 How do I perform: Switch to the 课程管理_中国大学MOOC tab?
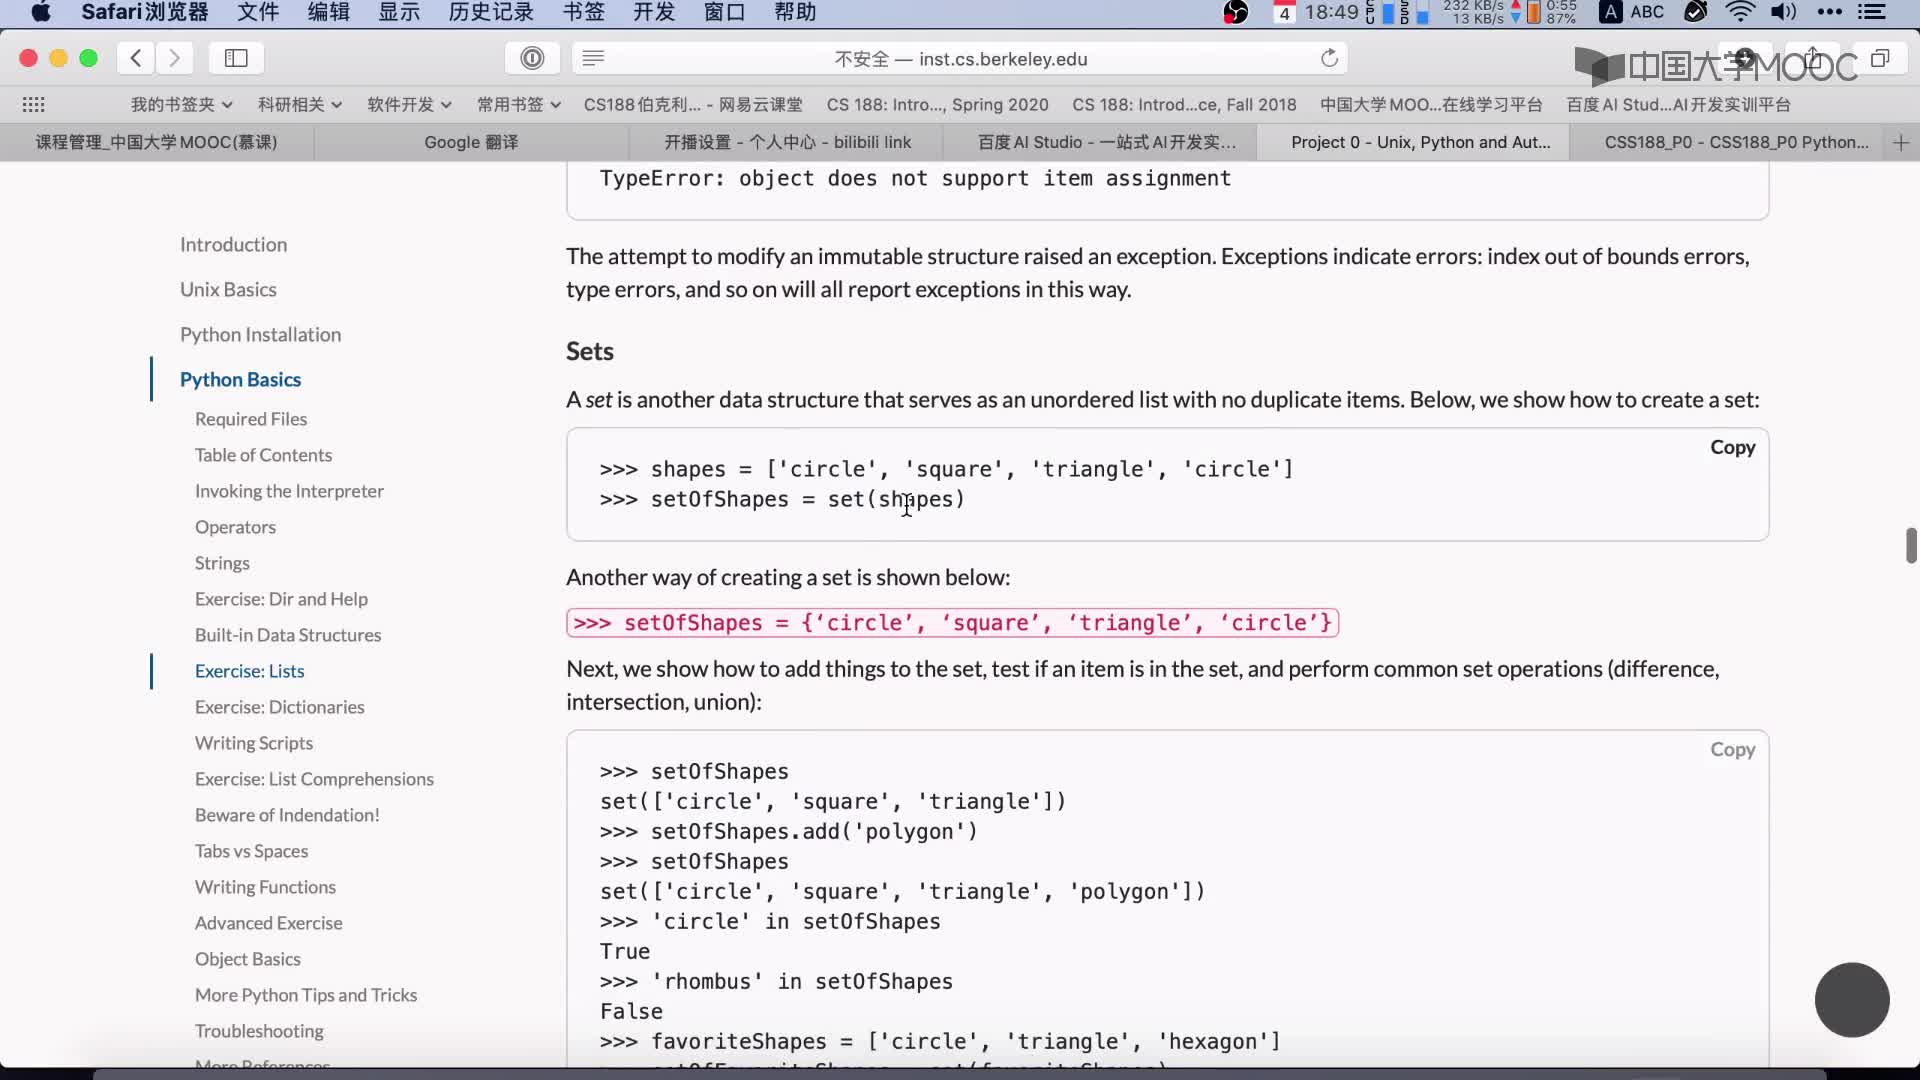pos(157,142)
